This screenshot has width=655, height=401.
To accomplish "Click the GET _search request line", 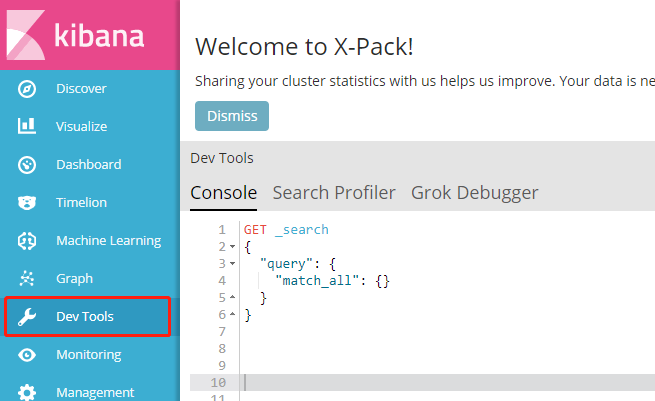I will click(x=286, y=230).
